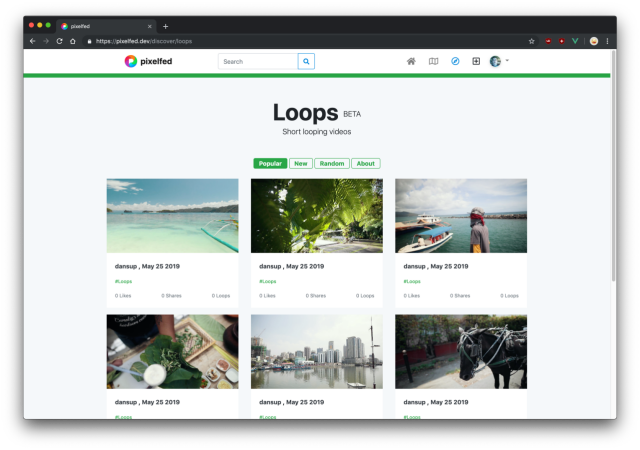The width and height of the screenshot is (640, 450).
Task: Click 0 Loops on the harbor card
Action: click(509, 296)
